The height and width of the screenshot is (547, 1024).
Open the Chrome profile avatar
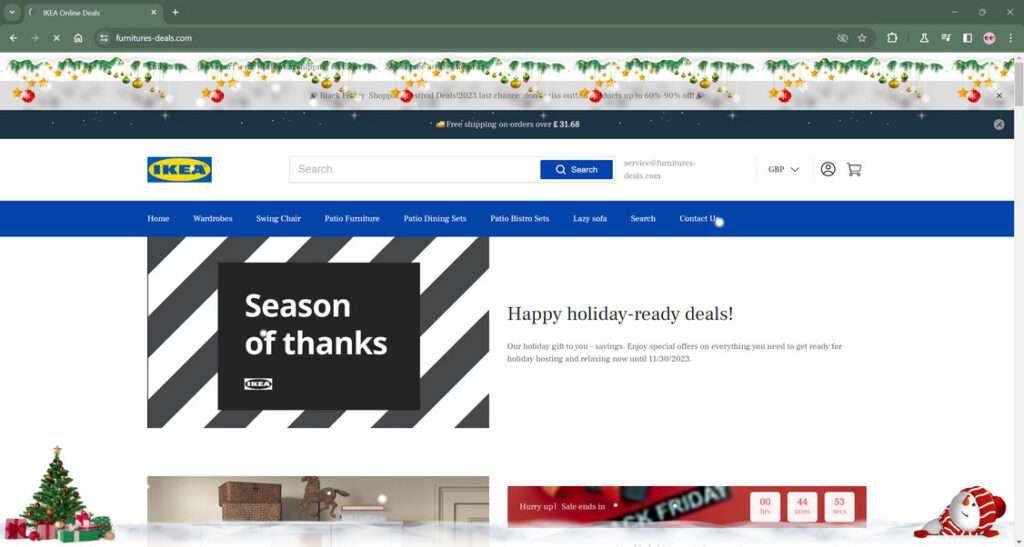(989, 39)
